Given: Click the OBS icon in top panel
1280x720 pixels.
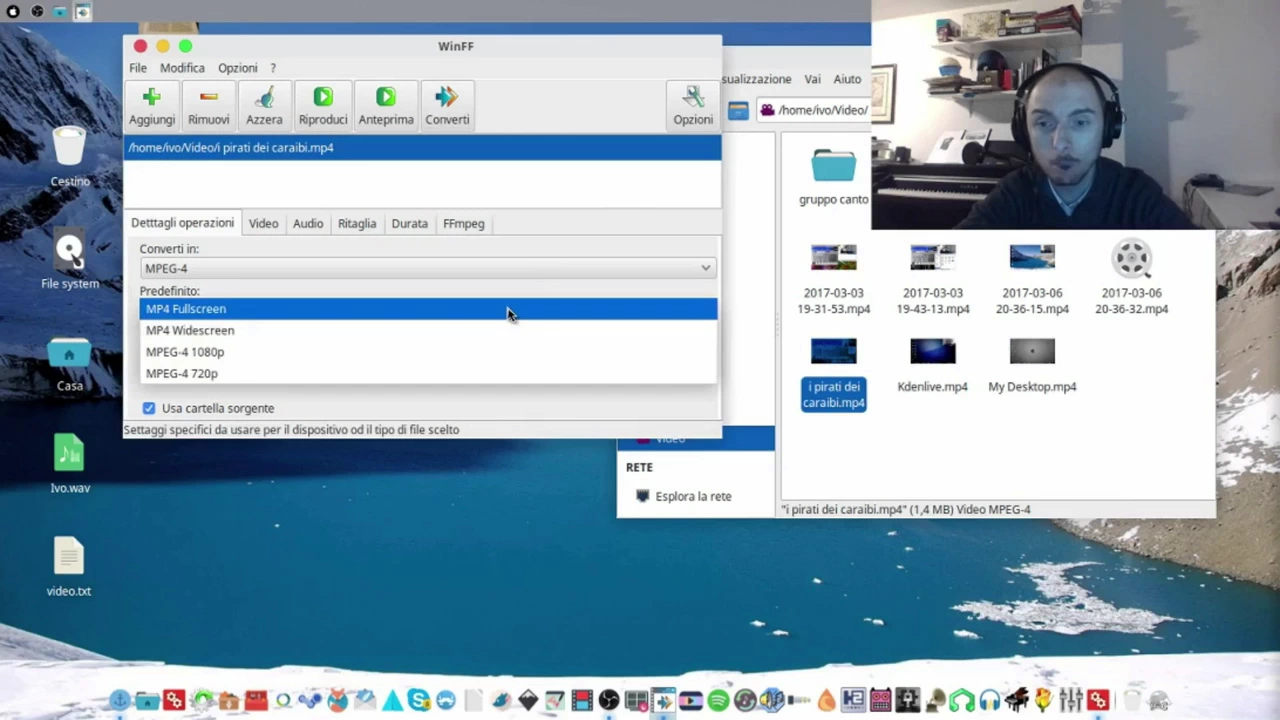Looking at the screenshot, I should [x=37, y=11].
